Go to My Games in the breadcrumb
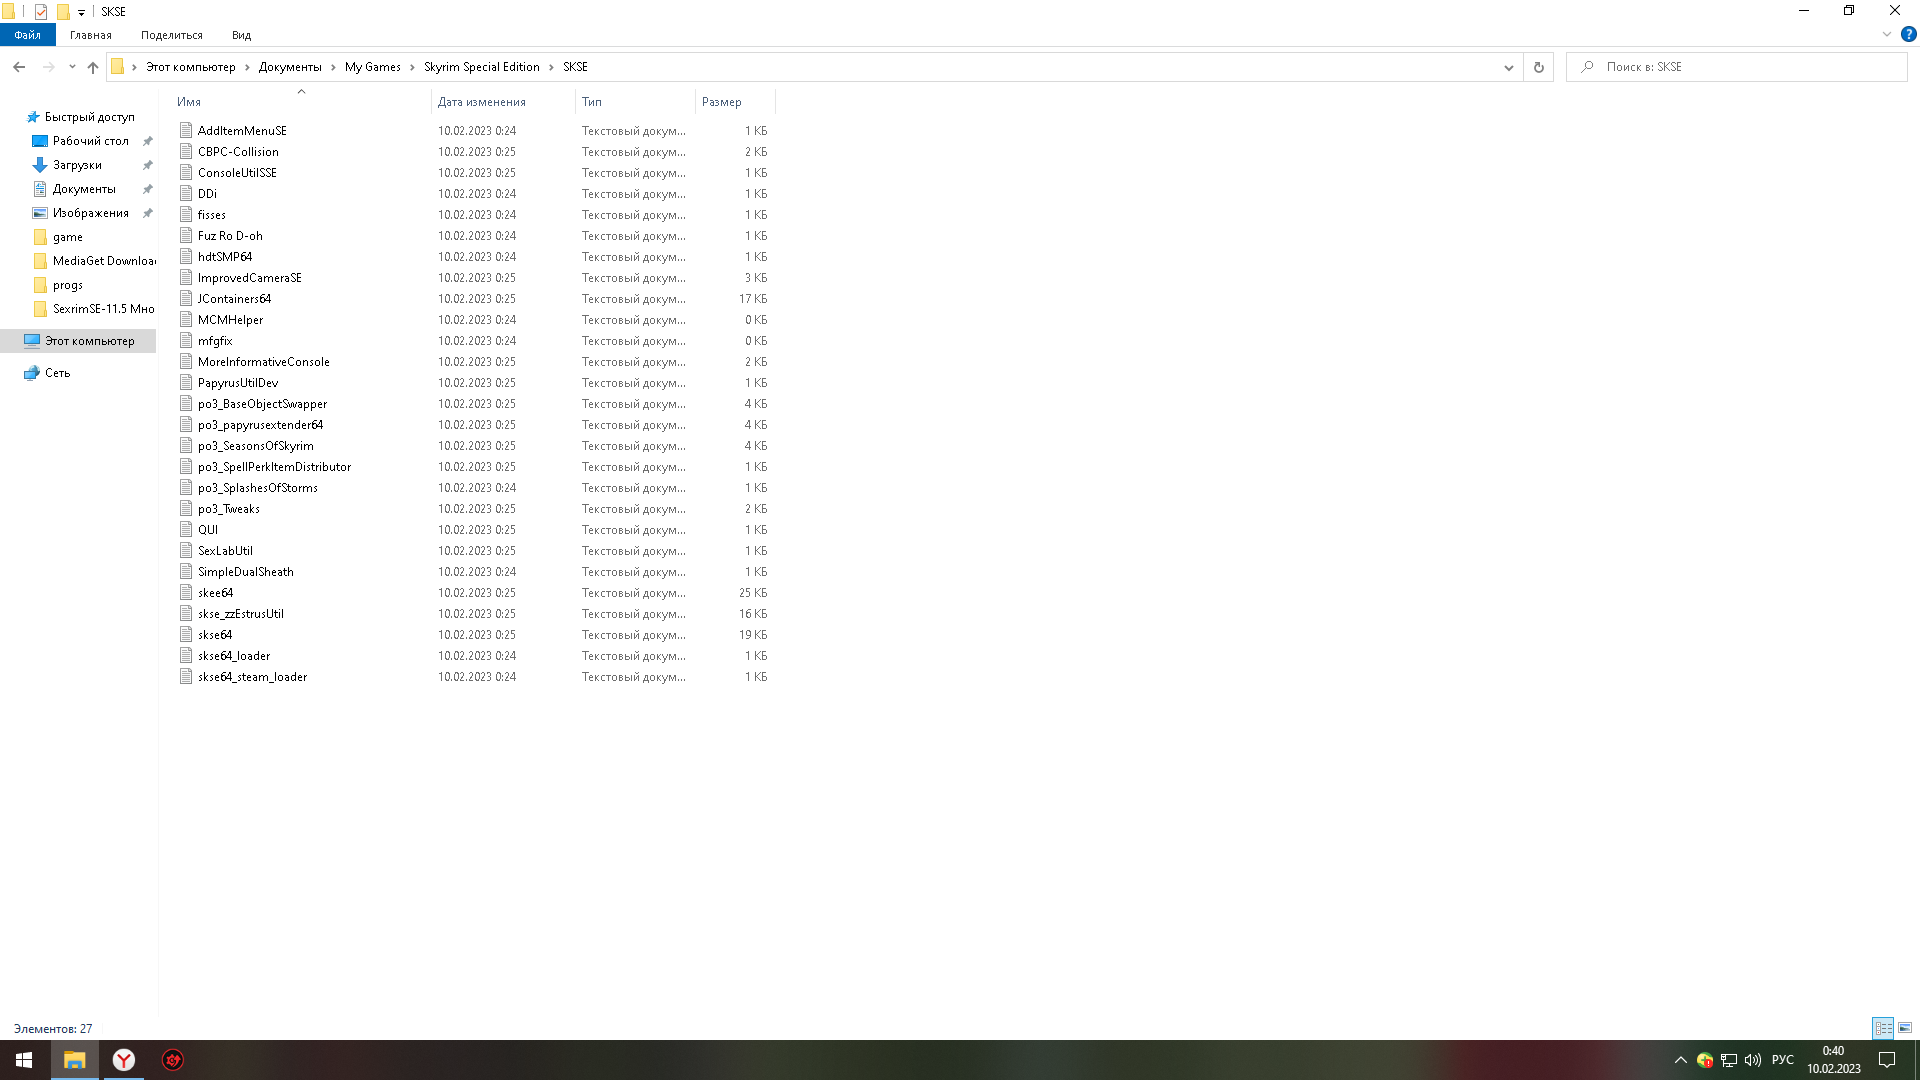 pyautogui.click(x=372, y=67)
